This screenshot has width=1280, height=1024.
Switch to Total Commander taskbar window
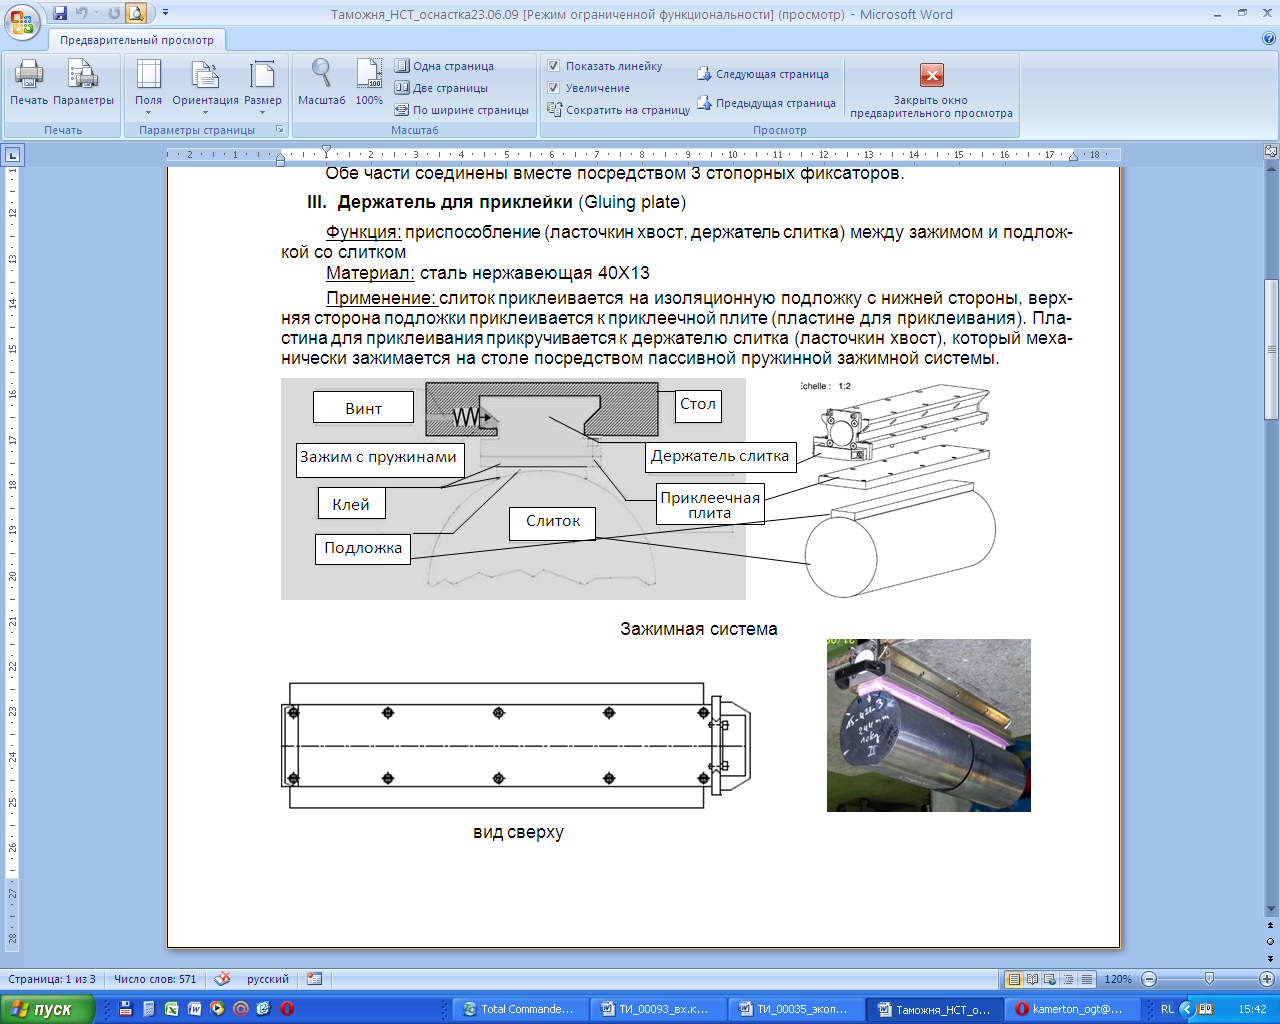519,1009
